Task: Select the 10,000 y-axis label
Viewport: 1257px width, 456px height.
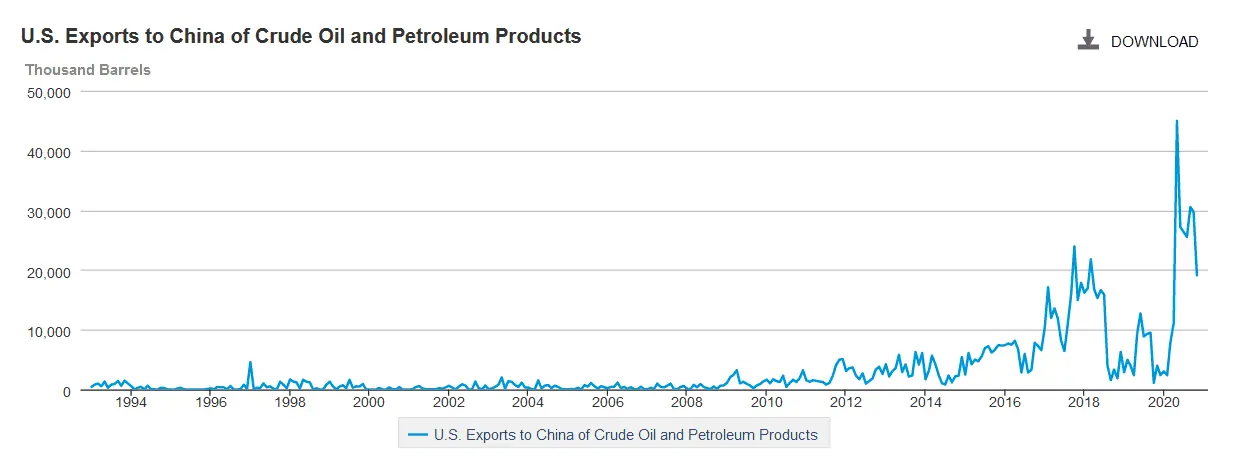Action: pos(47,331)
